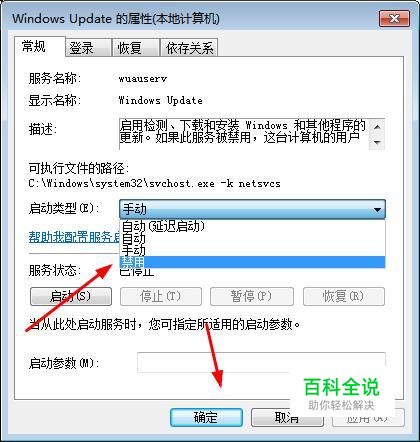
Task: Click description scrollbar up arrow
Action: [x=377, y=127]
